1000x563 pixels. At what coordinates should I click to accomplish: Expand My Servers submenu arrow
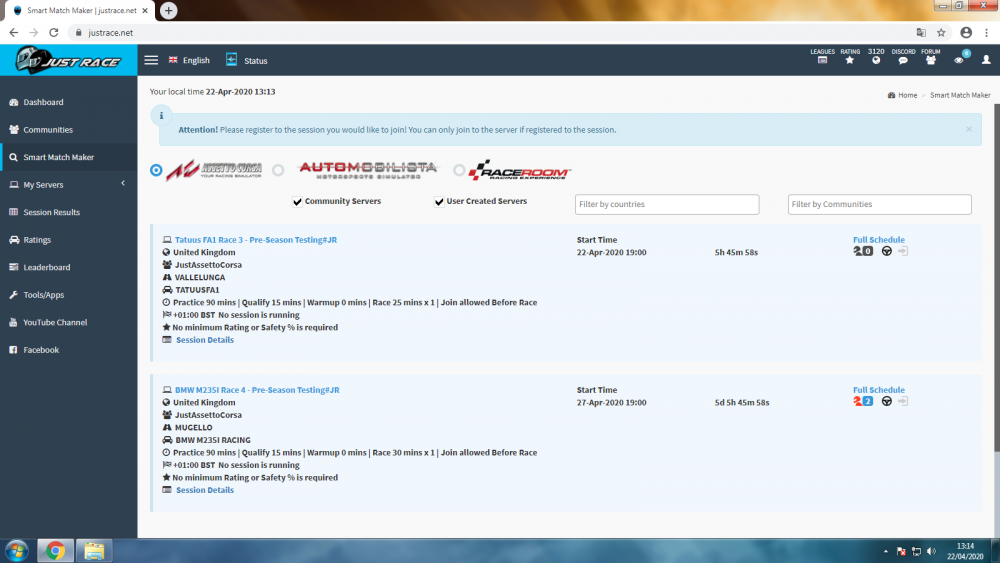point(123,184)
